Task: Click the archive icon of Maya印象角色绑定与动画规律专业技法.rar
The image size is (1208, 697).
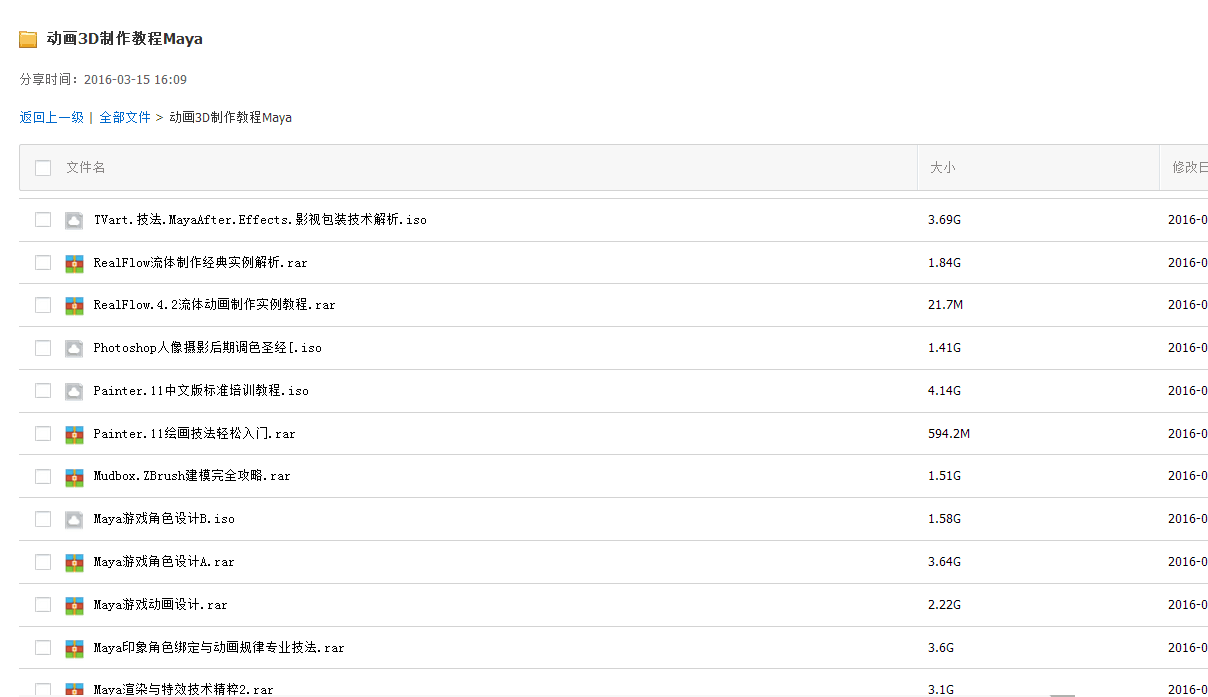Action: point(74,648)
